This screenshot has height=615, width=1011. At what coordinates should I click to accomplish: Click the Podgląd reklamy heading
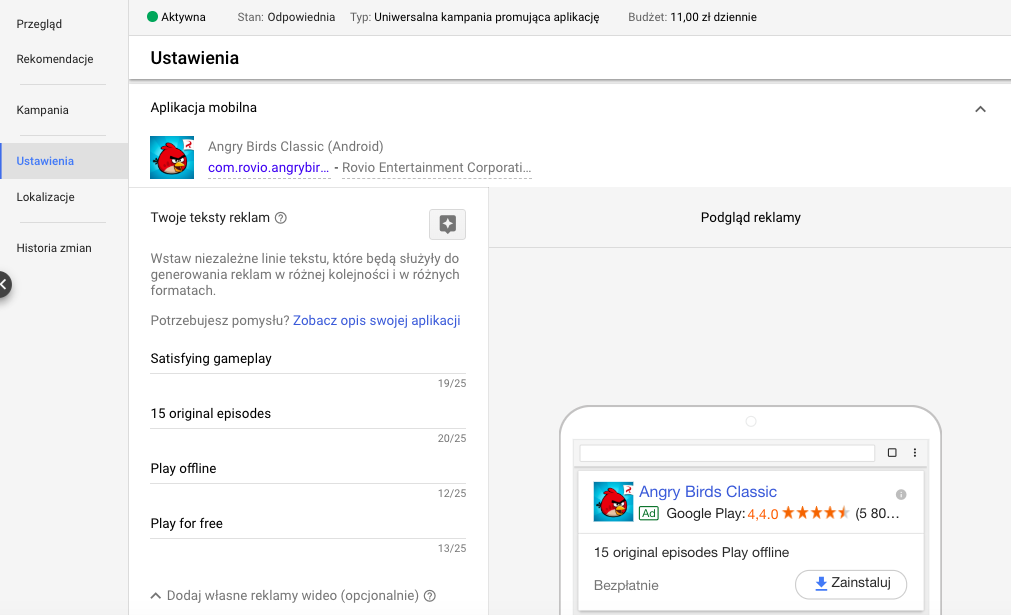tap(751, 217)
